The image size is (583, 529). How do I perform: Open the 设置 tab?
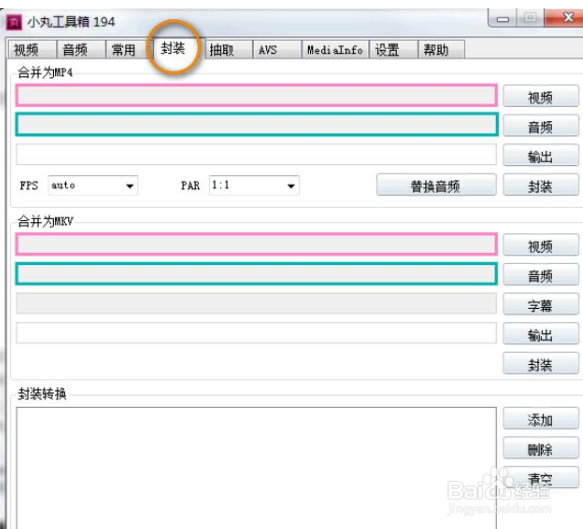393,50
